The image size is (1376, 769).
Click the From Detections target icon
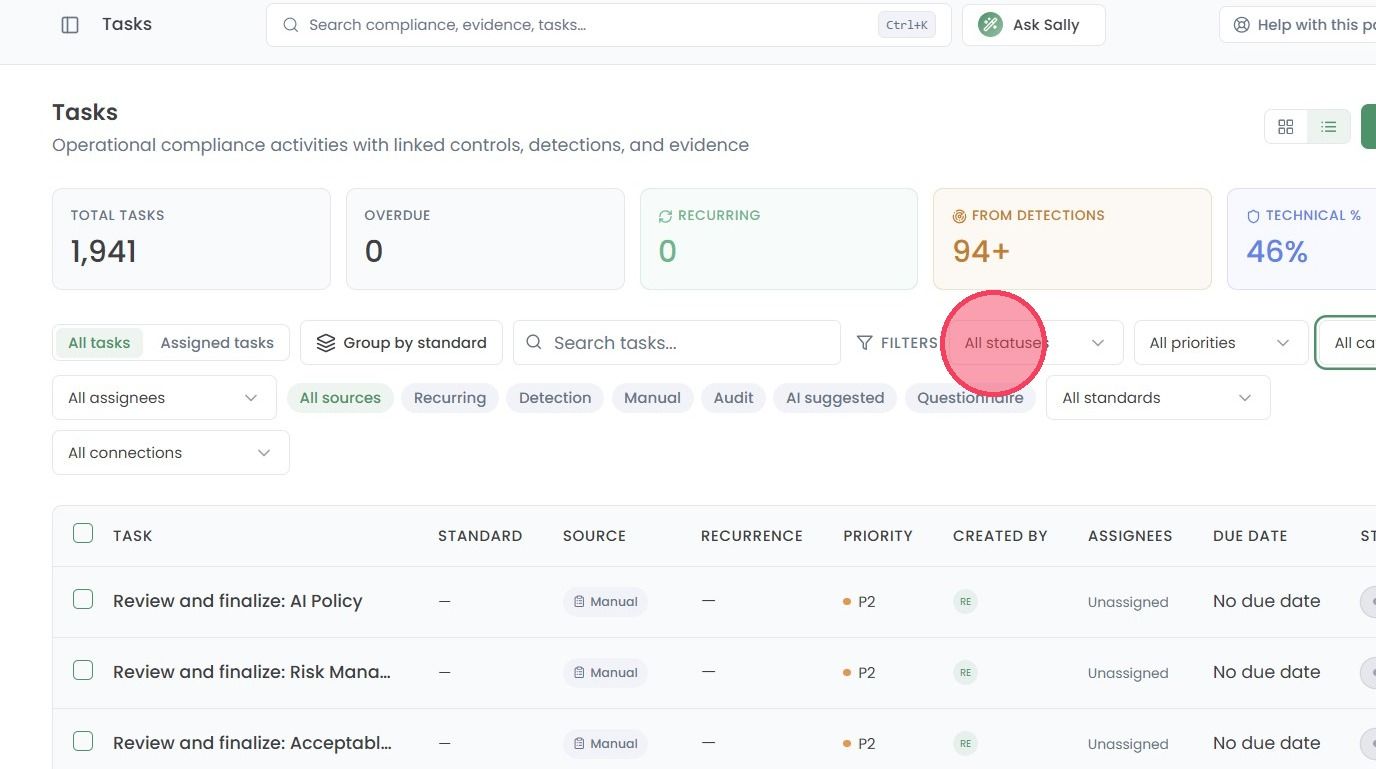click(959, 216)
